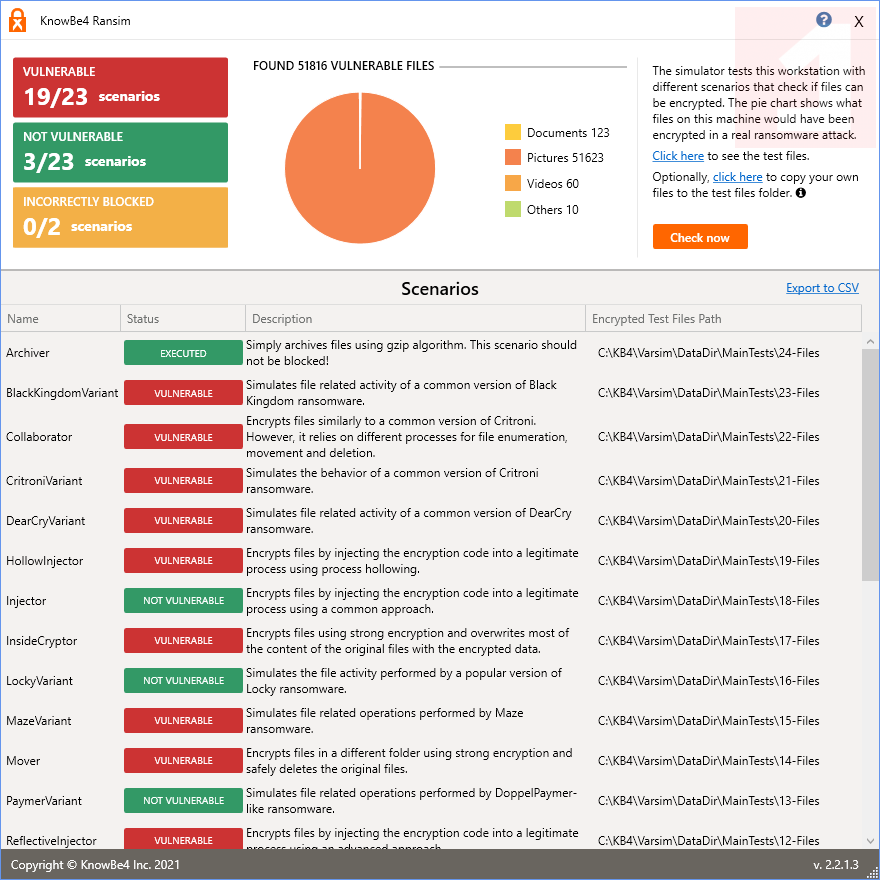Click NOT VULNERABLE badge in Injector row

(183, 601)
